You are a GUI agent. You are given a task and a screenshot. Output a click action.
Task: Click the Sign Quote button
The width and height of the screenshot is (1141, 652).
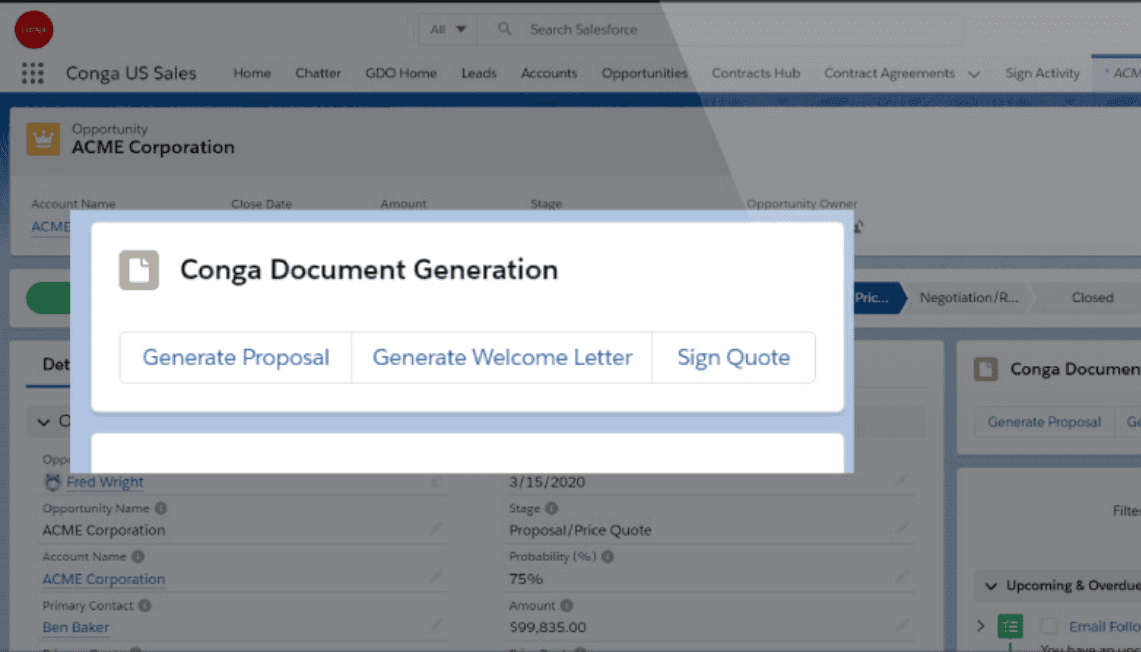tap(734, 357)
